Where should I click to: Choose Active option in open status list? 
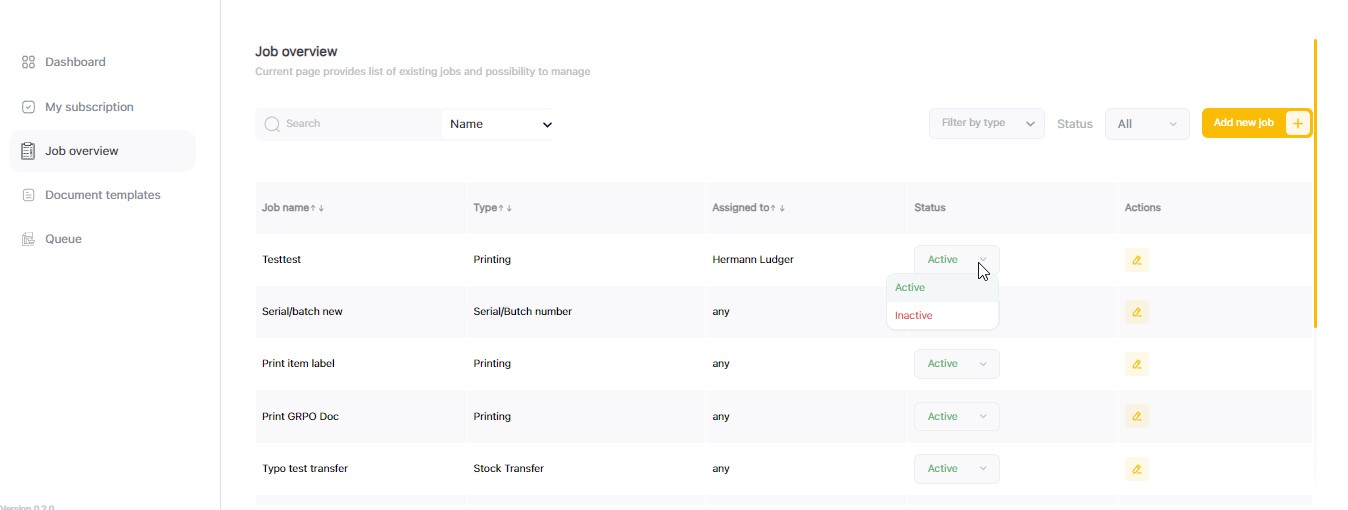point(910,288)
